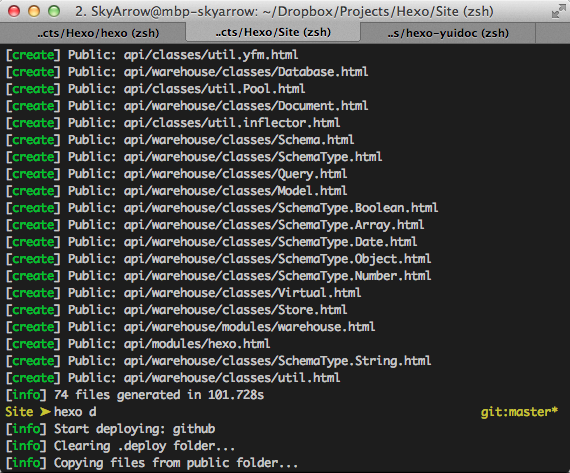
Task: Click the 'hexo d' command text
Action: [75, 412]
